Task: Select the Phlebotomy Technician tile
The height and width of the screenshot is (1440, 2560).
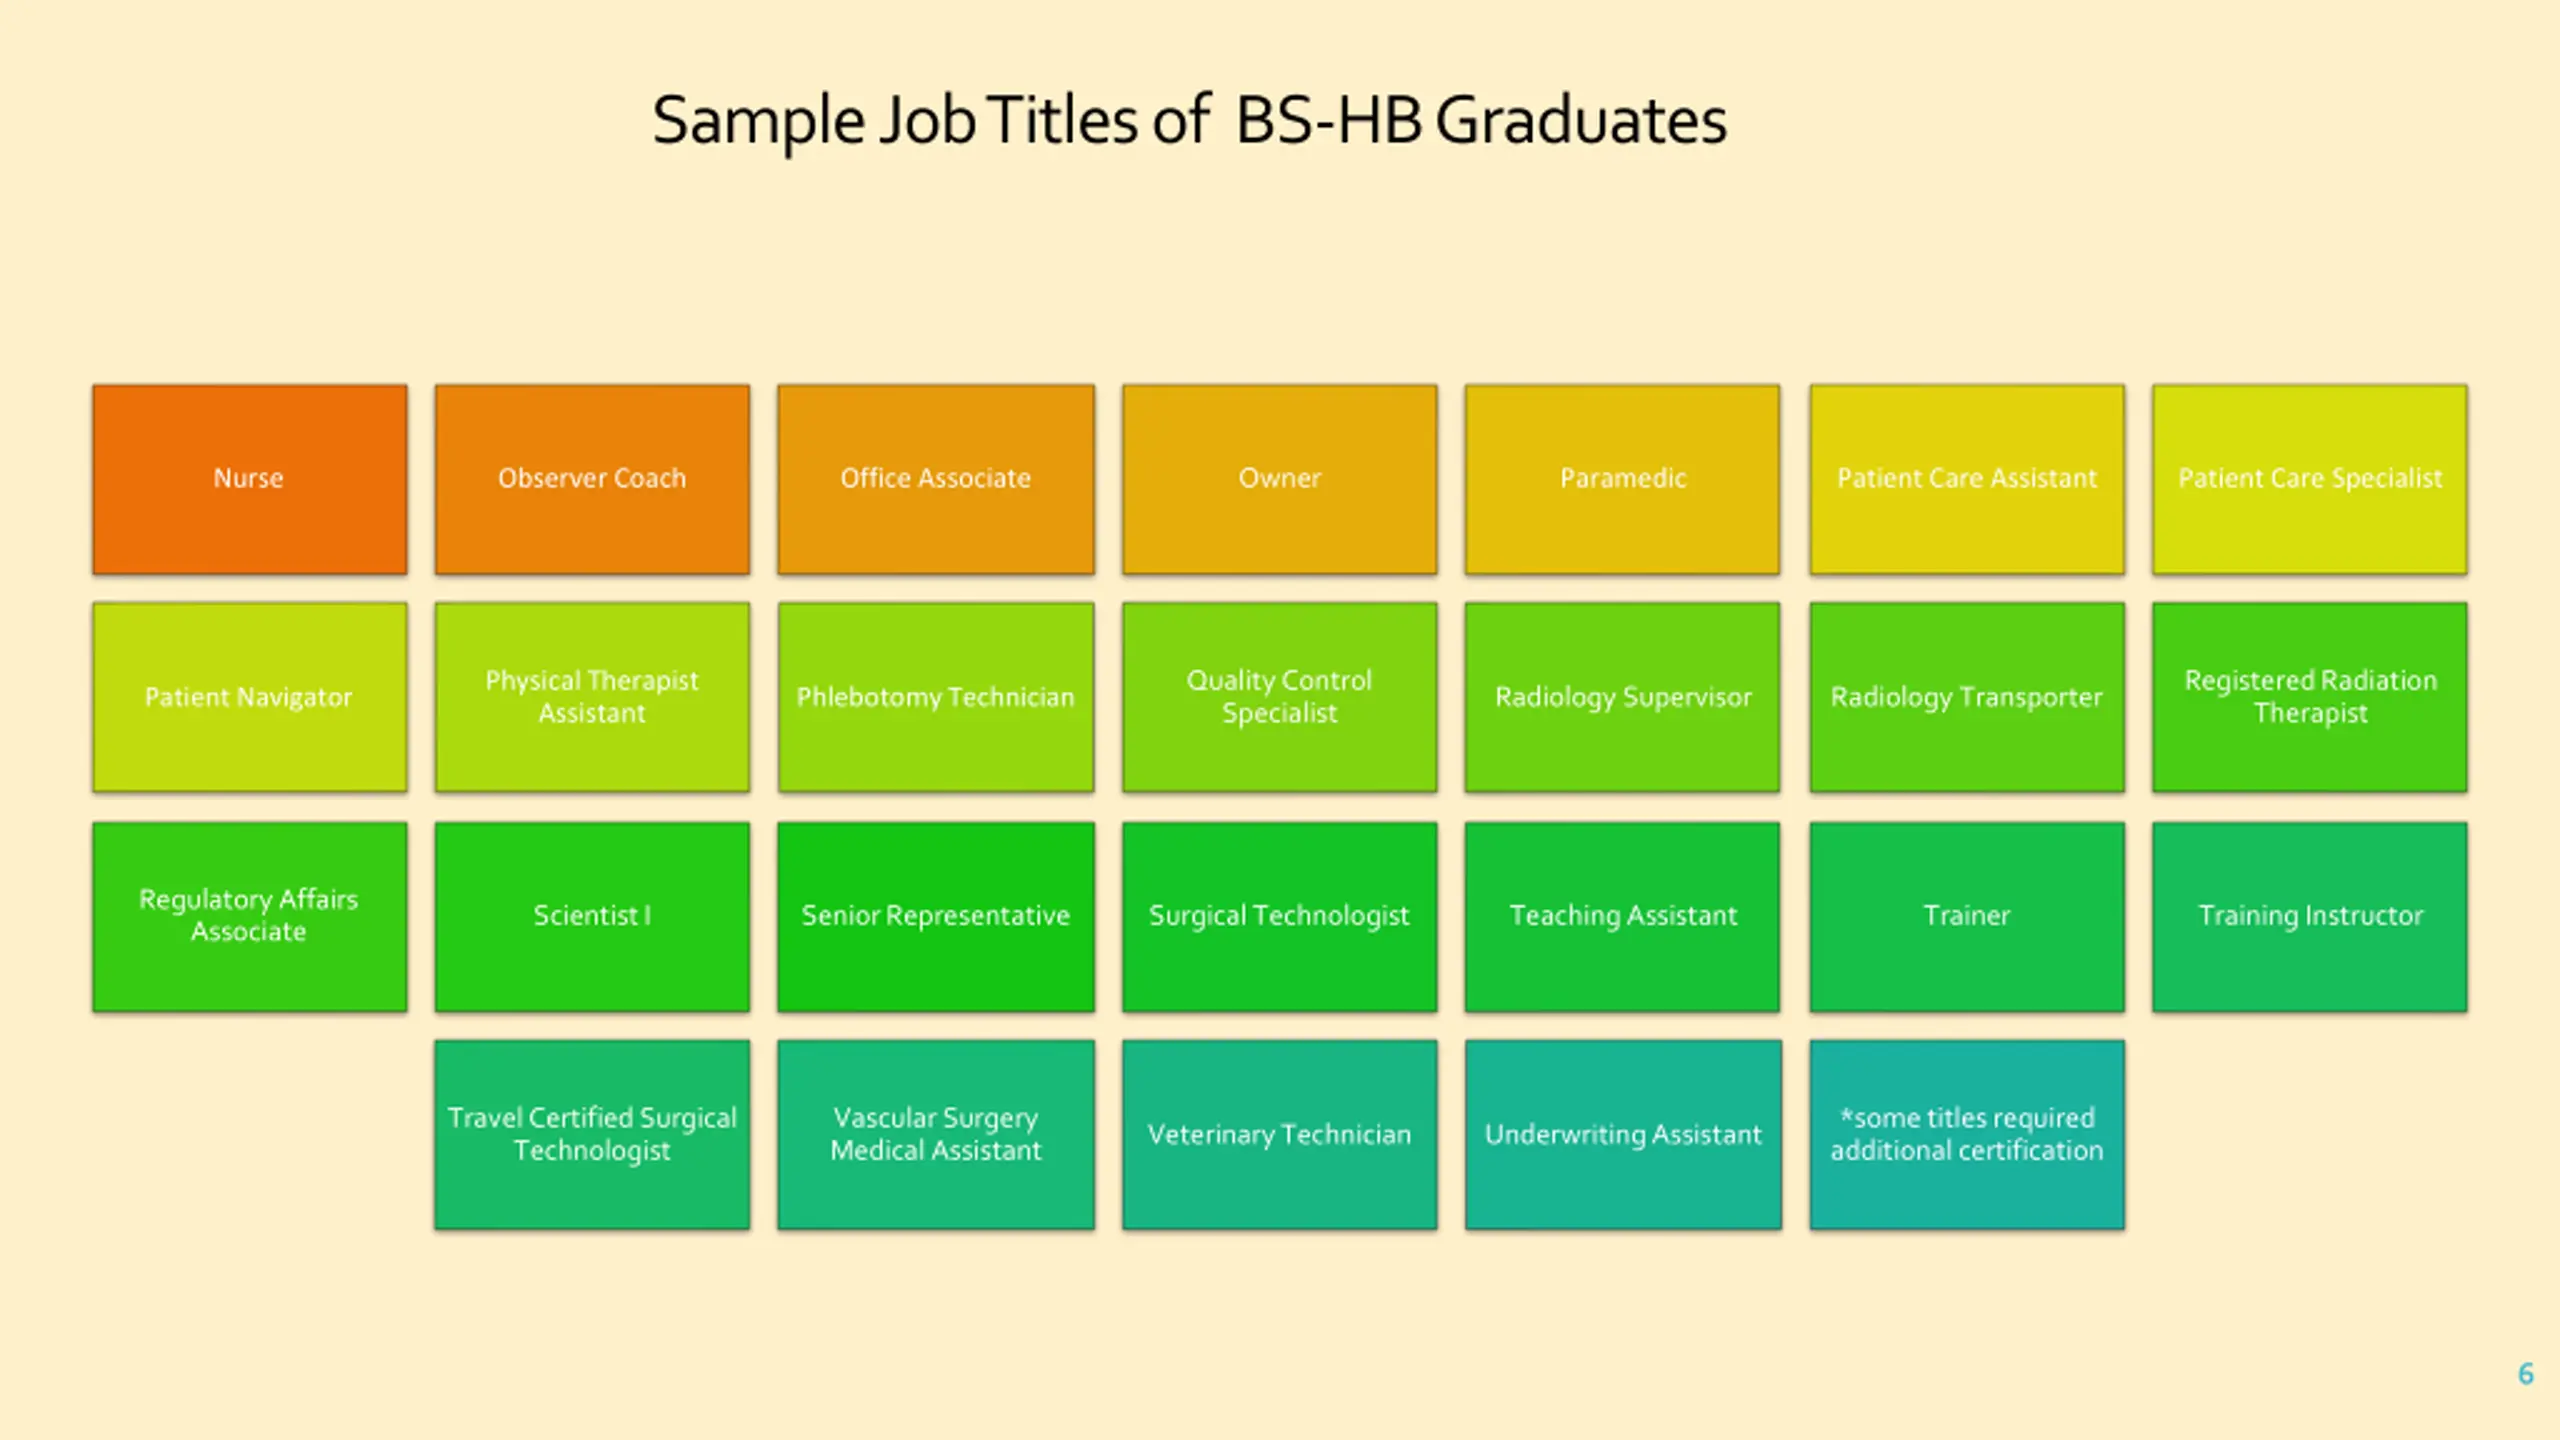Action: (936, 697)
